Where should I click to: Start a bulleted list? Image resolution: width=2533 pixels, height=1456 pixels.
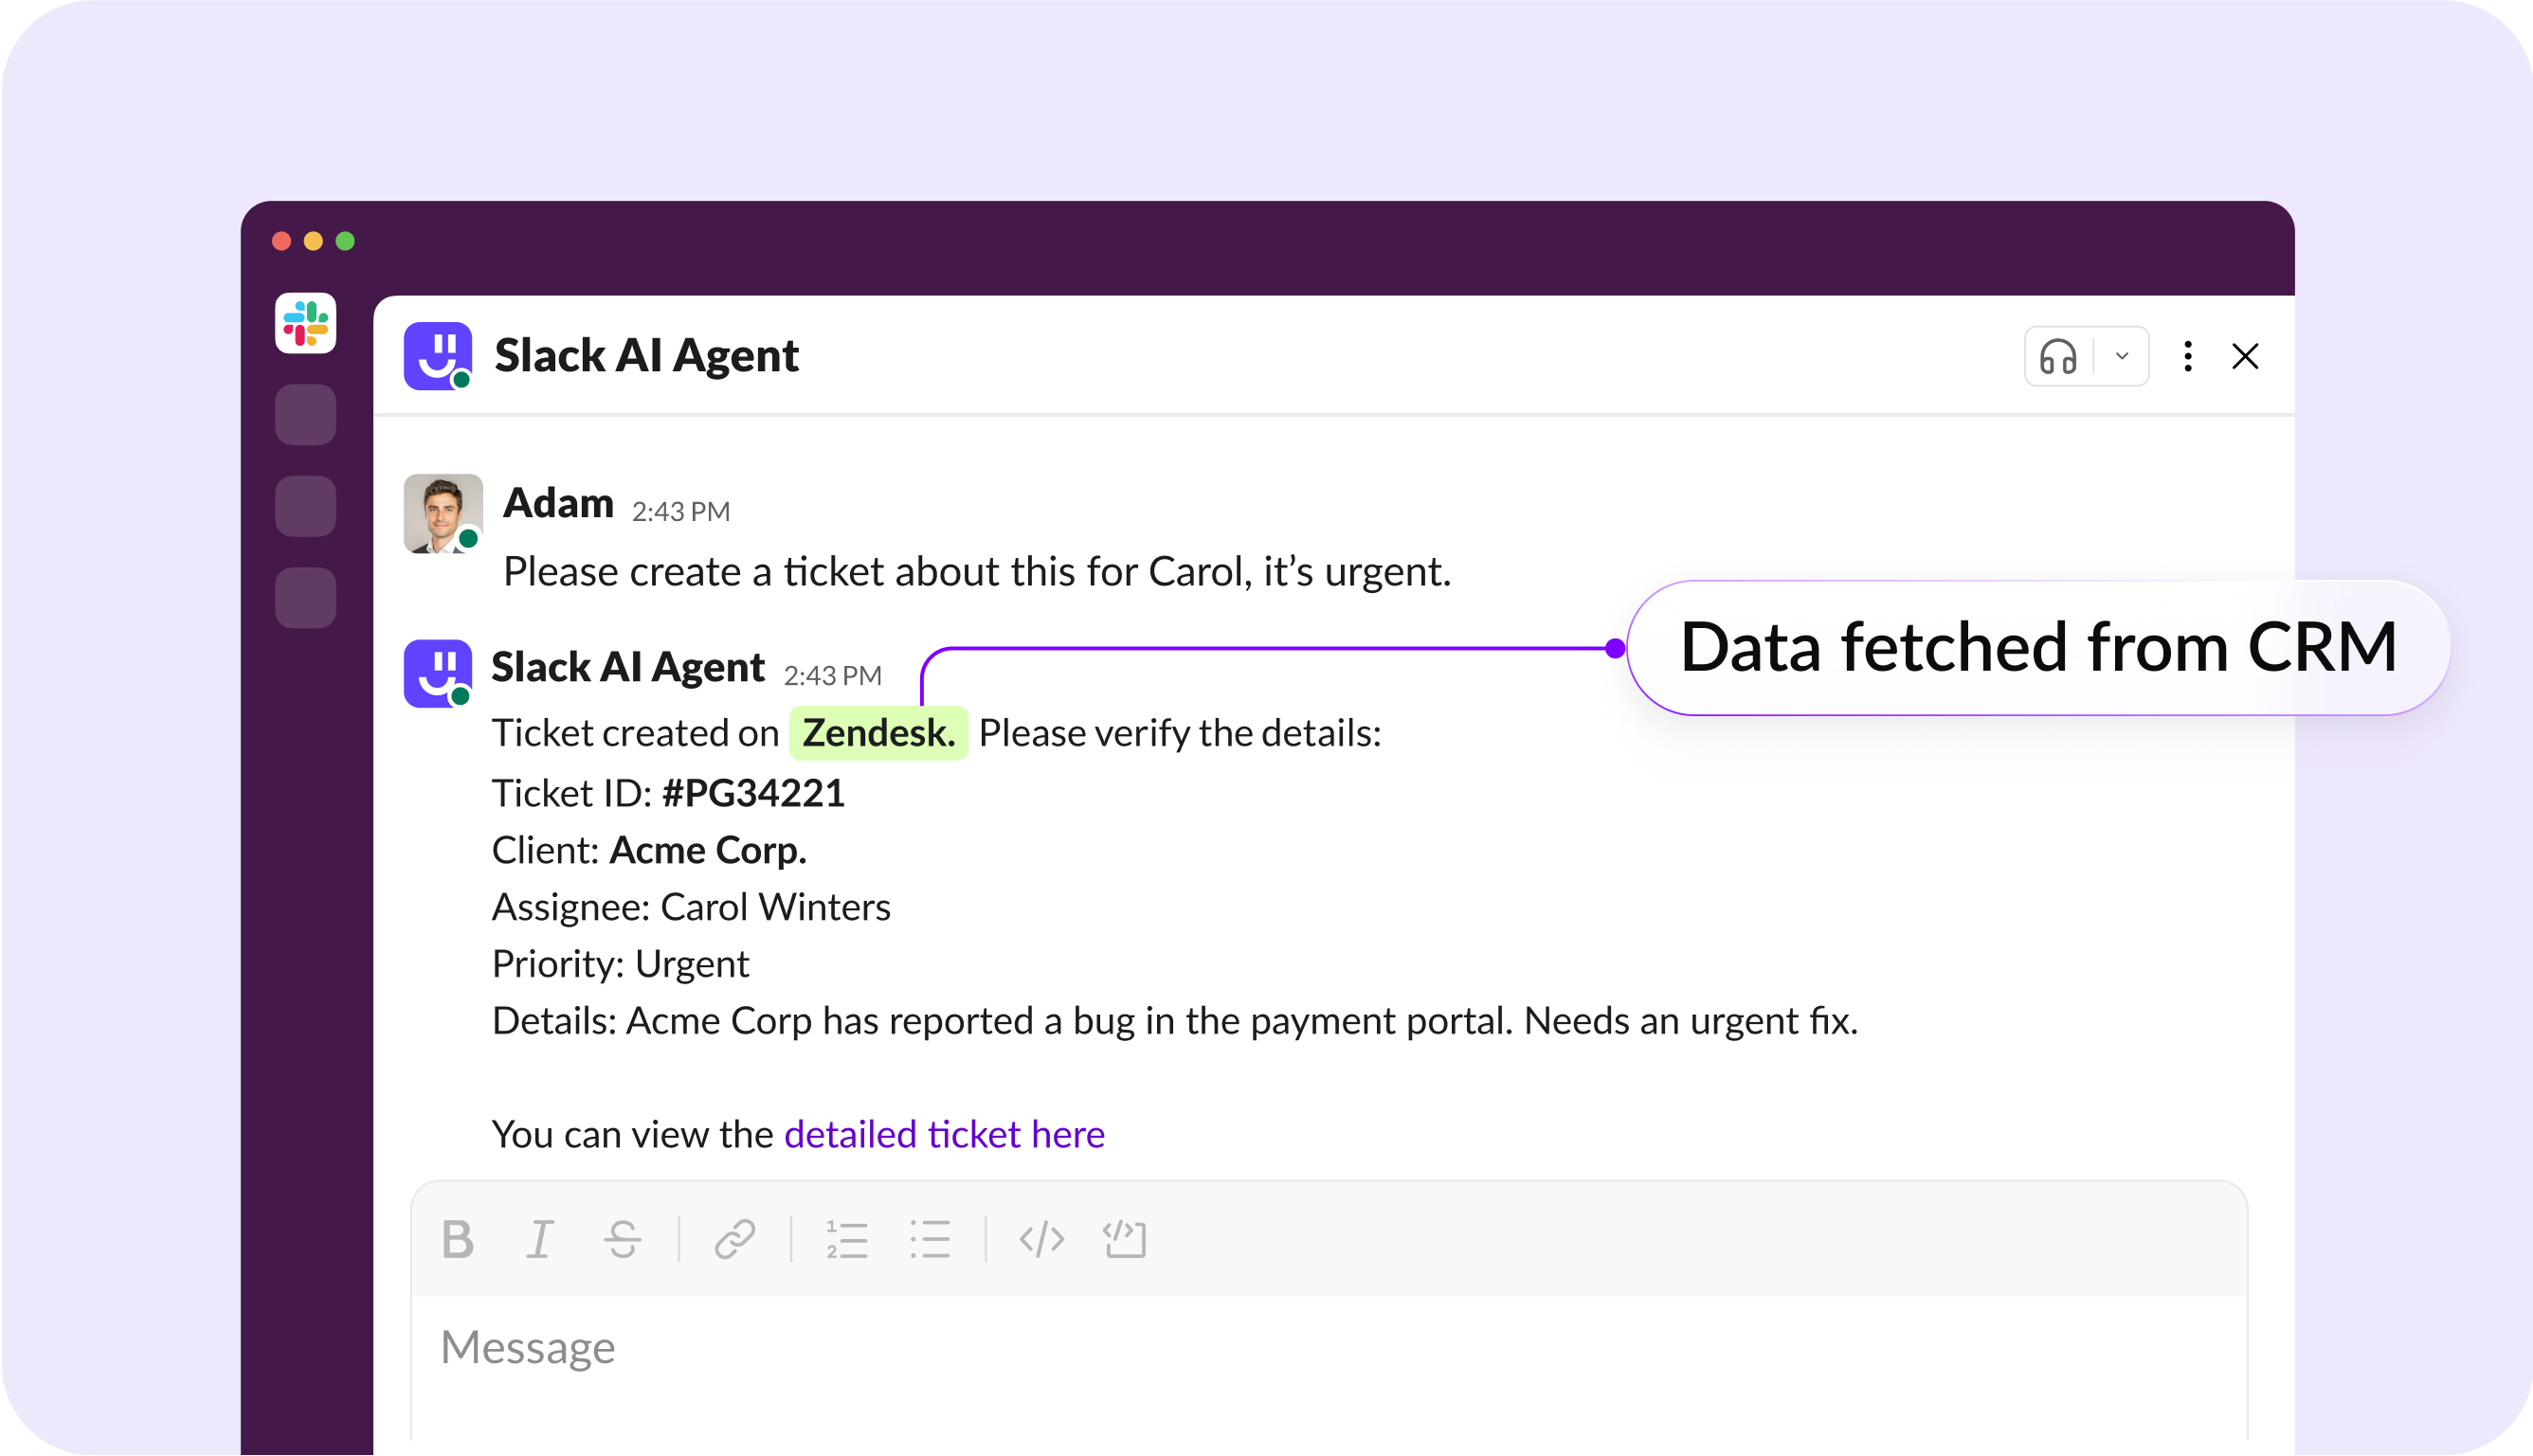930,1240
